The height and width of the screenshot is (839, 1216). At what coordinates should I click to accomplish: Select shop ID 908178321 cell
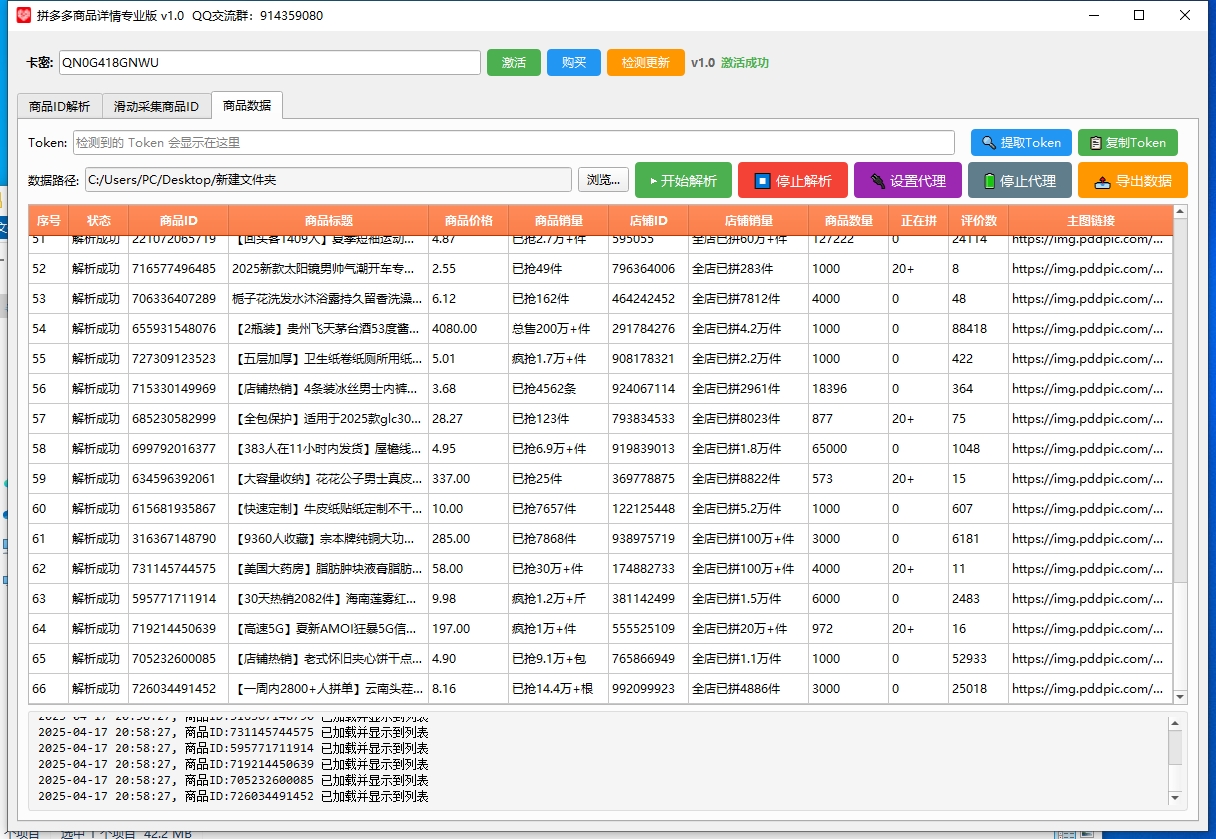(649, 359)
